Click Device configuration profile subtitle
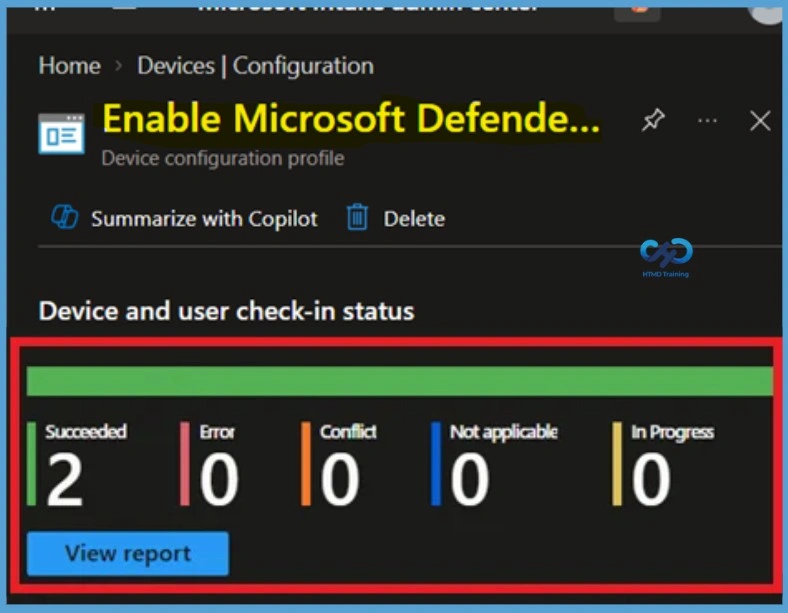 pyautogui.click(x=223, y=158)
